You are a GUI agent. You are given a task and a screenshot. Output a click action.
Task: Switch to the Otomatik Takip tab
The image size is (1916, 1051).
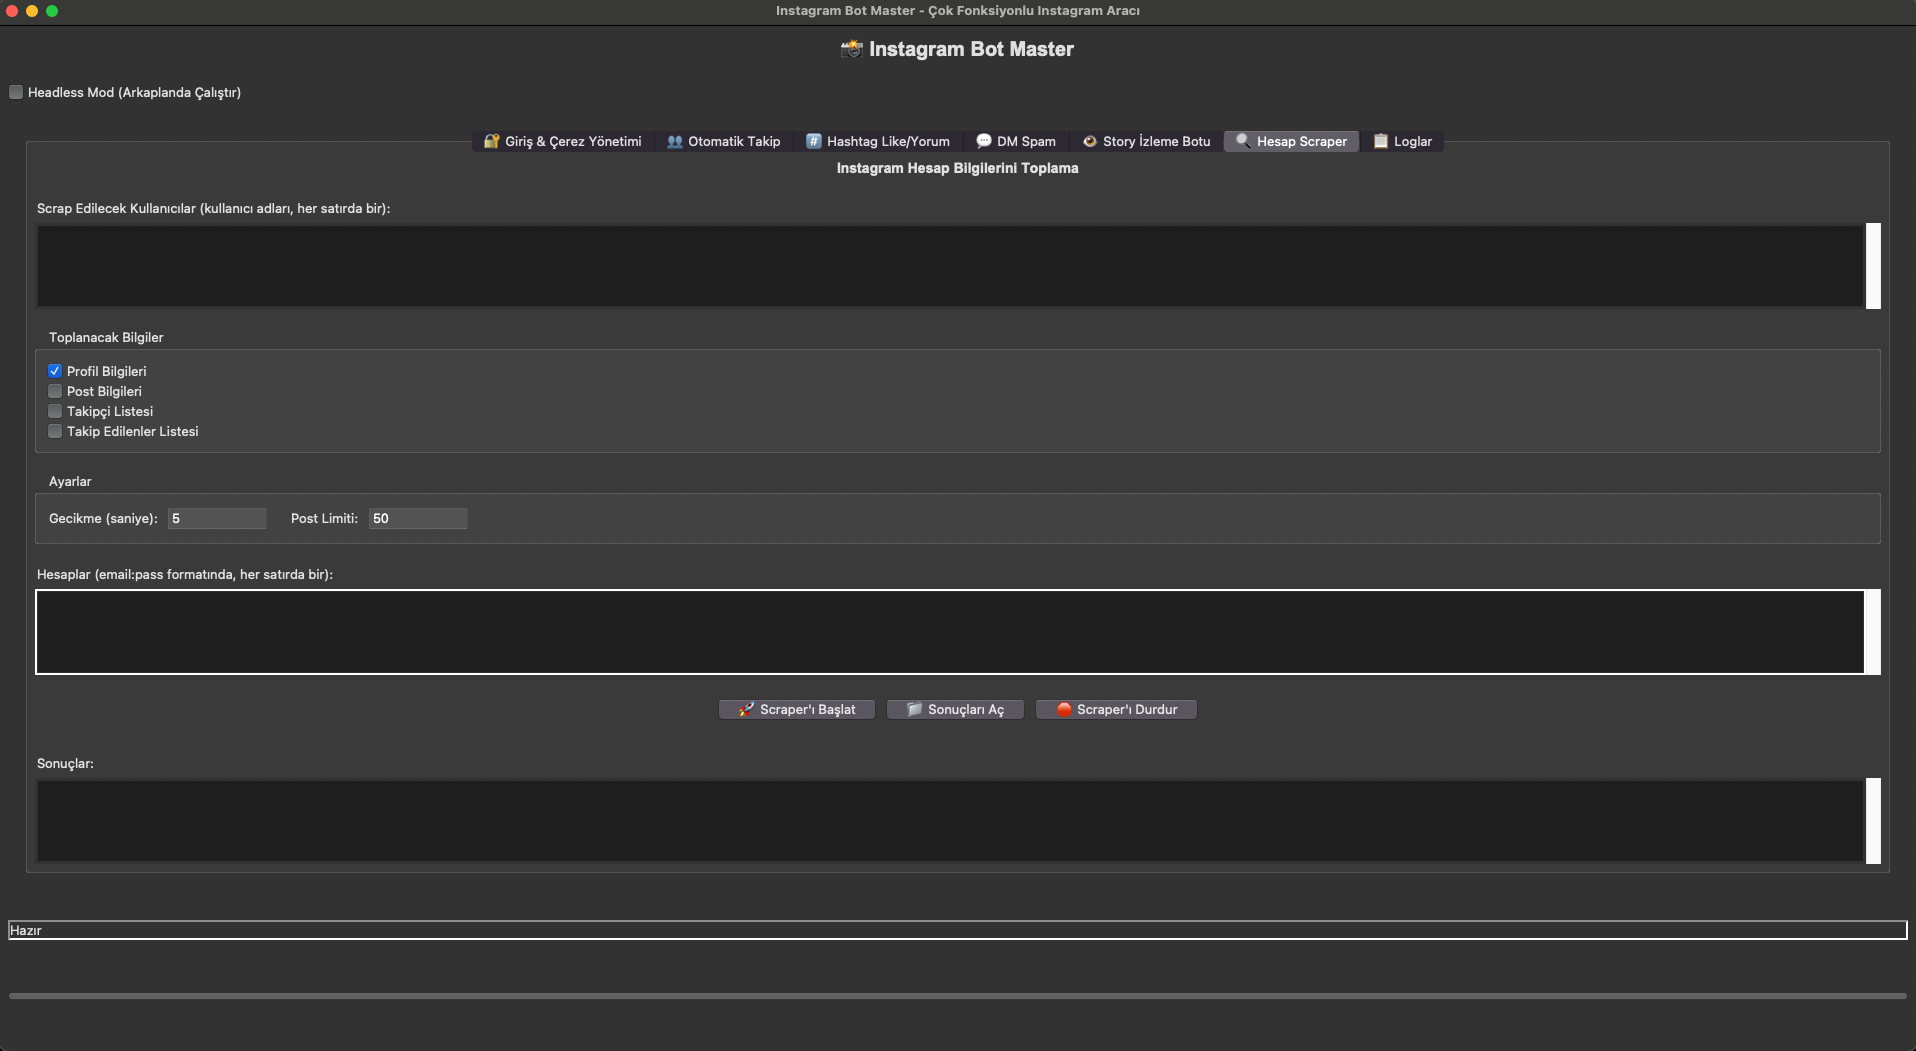pyautogui.click(x=724, y=141)
